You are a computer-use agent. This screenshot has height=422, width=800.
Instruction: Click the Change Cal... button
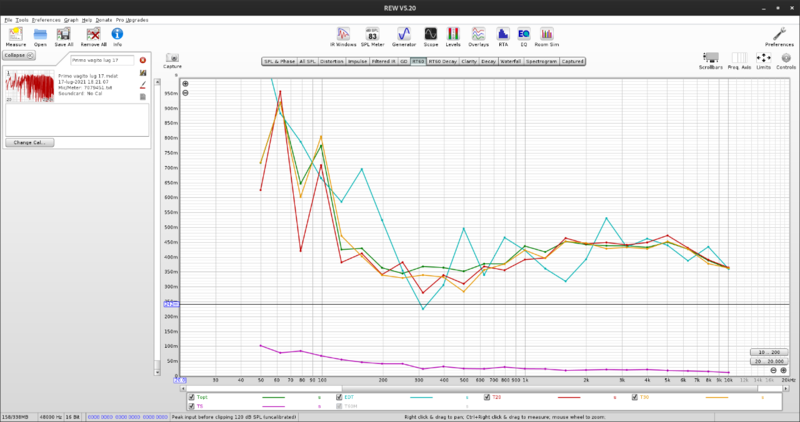pyautogui.click(x=28, y=143)
